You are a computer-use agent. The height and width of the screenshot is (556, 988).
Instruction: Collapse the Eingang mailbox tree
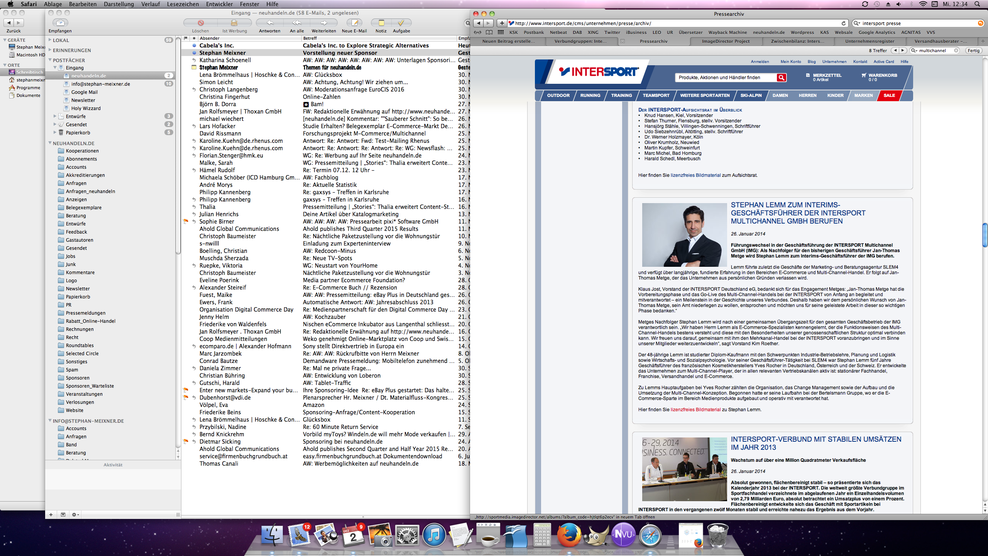pos(55,67)
